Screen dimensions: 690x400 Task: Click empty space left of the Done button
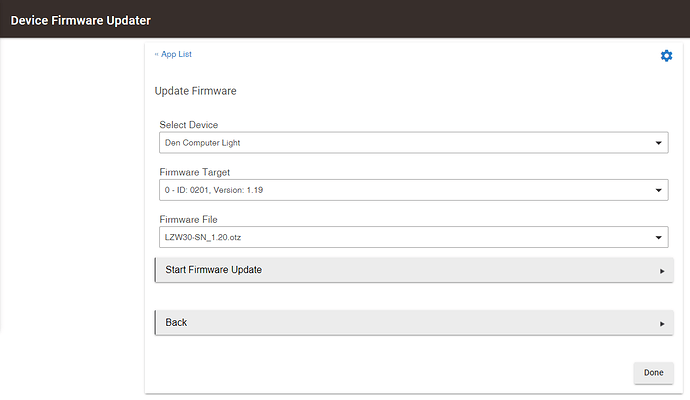click(400, 372)
